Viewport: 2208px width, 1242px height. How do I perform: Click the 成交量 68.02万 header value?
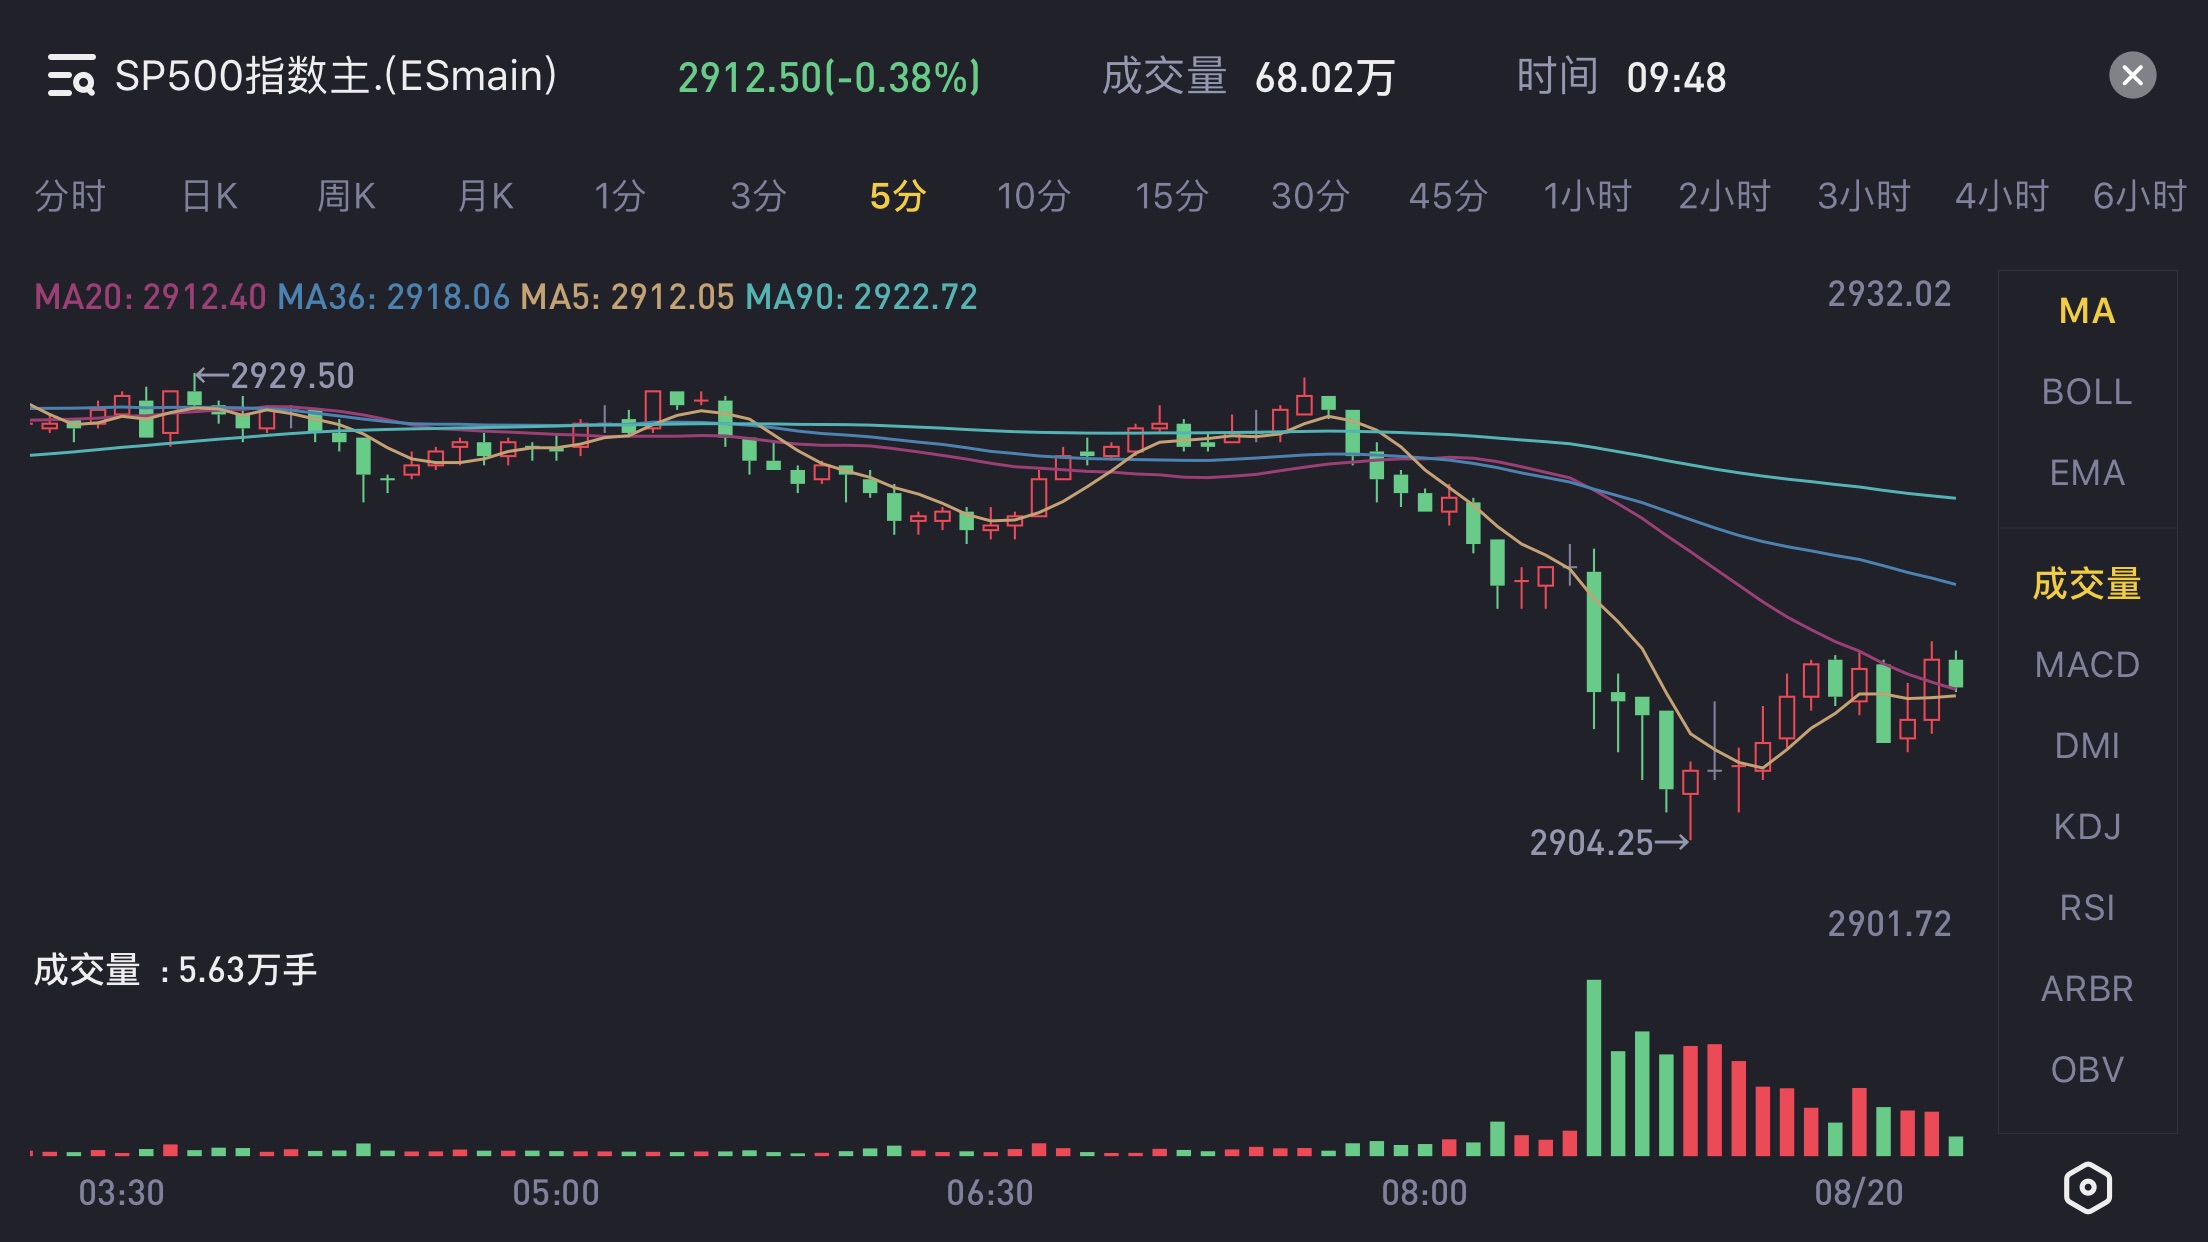pos(1248,77)
